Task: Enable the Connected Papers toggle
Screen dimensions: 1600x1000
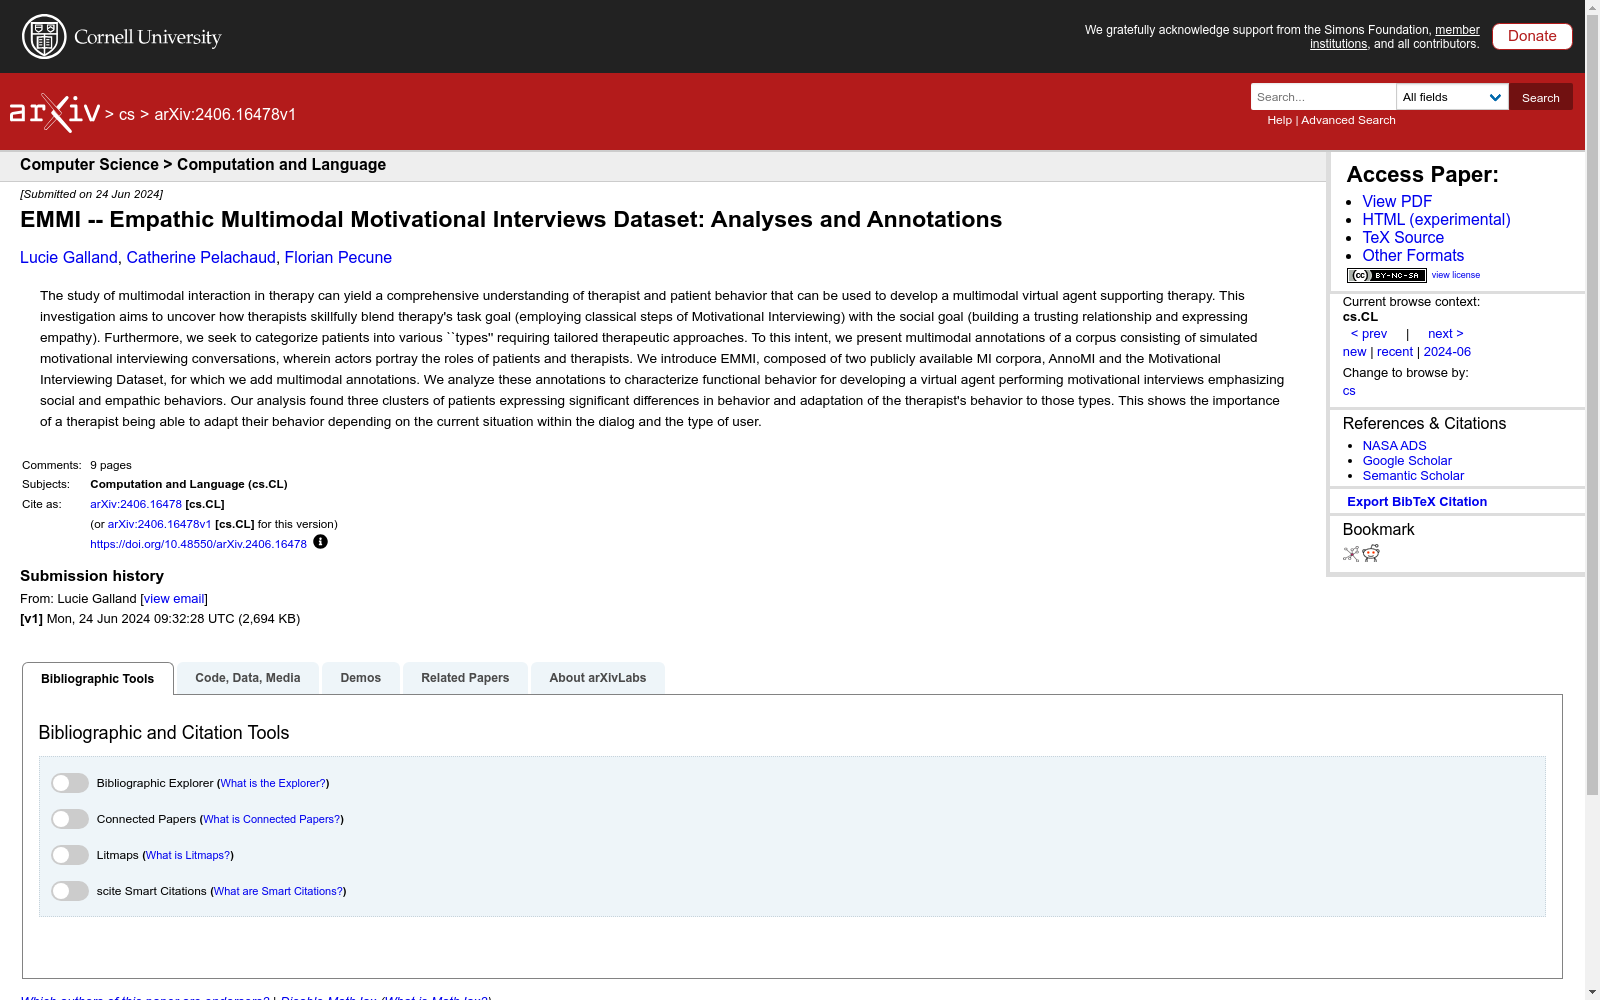Action: click(x=70, y=819)
